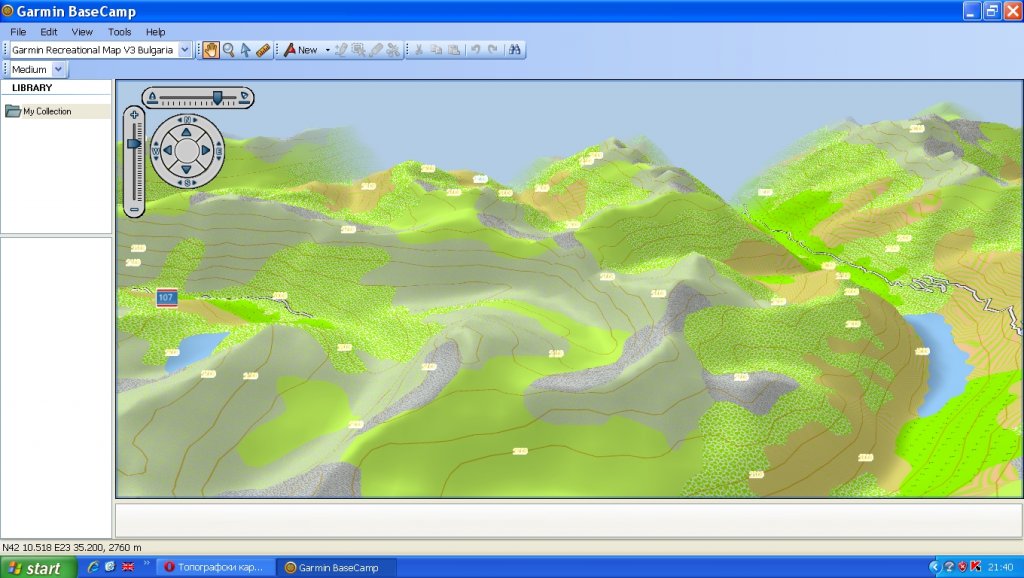Click Internet Explorer quick launch icon
1024x578 pixels.
click(93, 567)
